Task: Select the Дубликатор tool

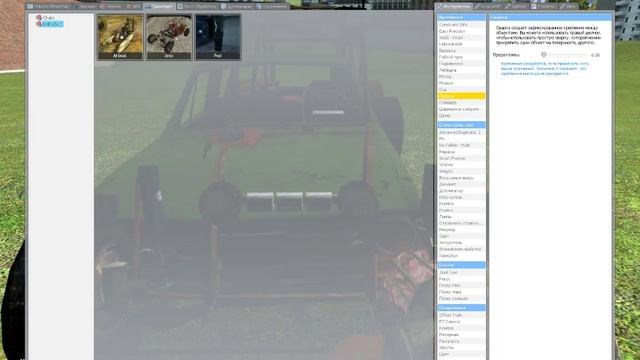Action: click(461, 191)
